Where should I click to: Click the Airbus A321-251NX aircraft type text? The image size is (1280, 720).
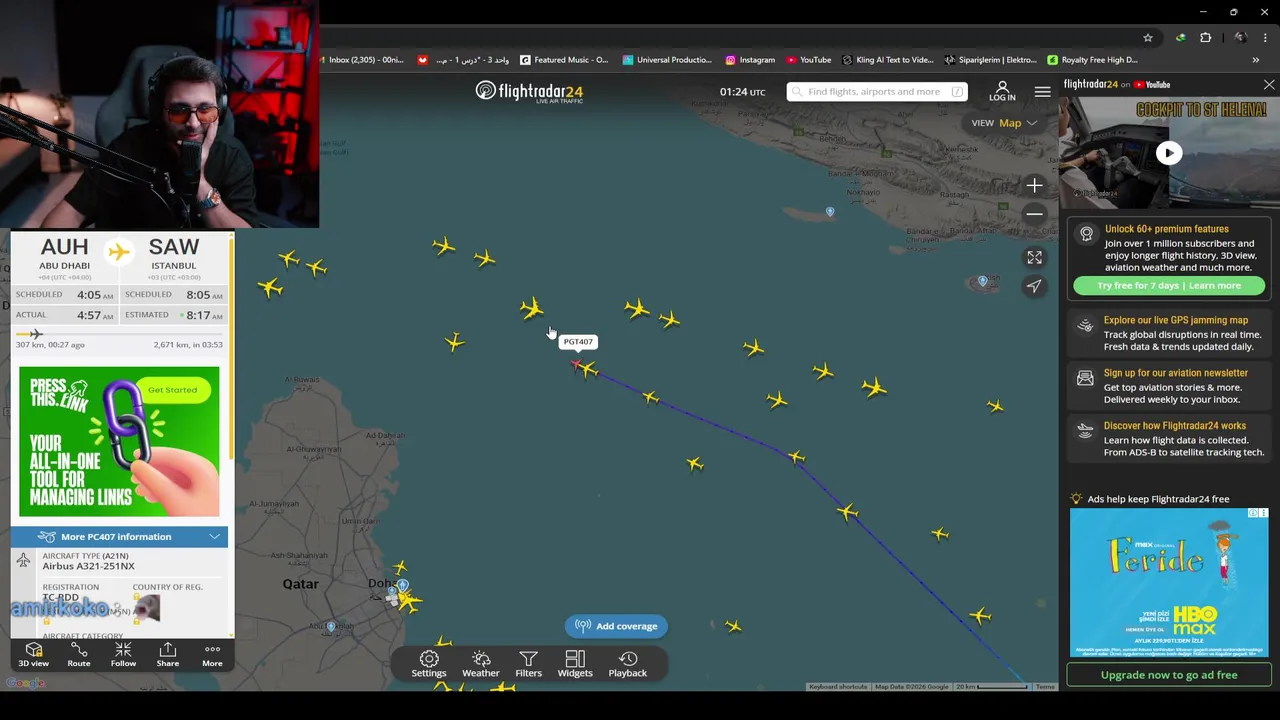coord(88,567)
